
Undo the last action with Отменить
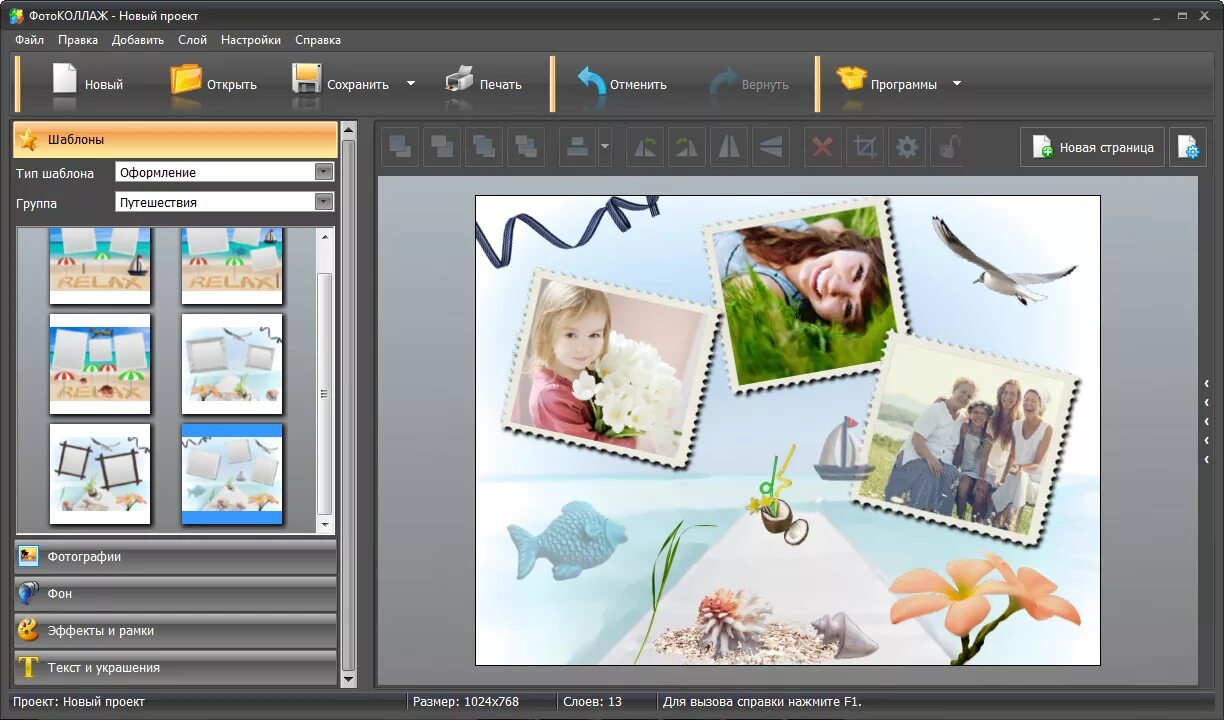click(592, 82)
